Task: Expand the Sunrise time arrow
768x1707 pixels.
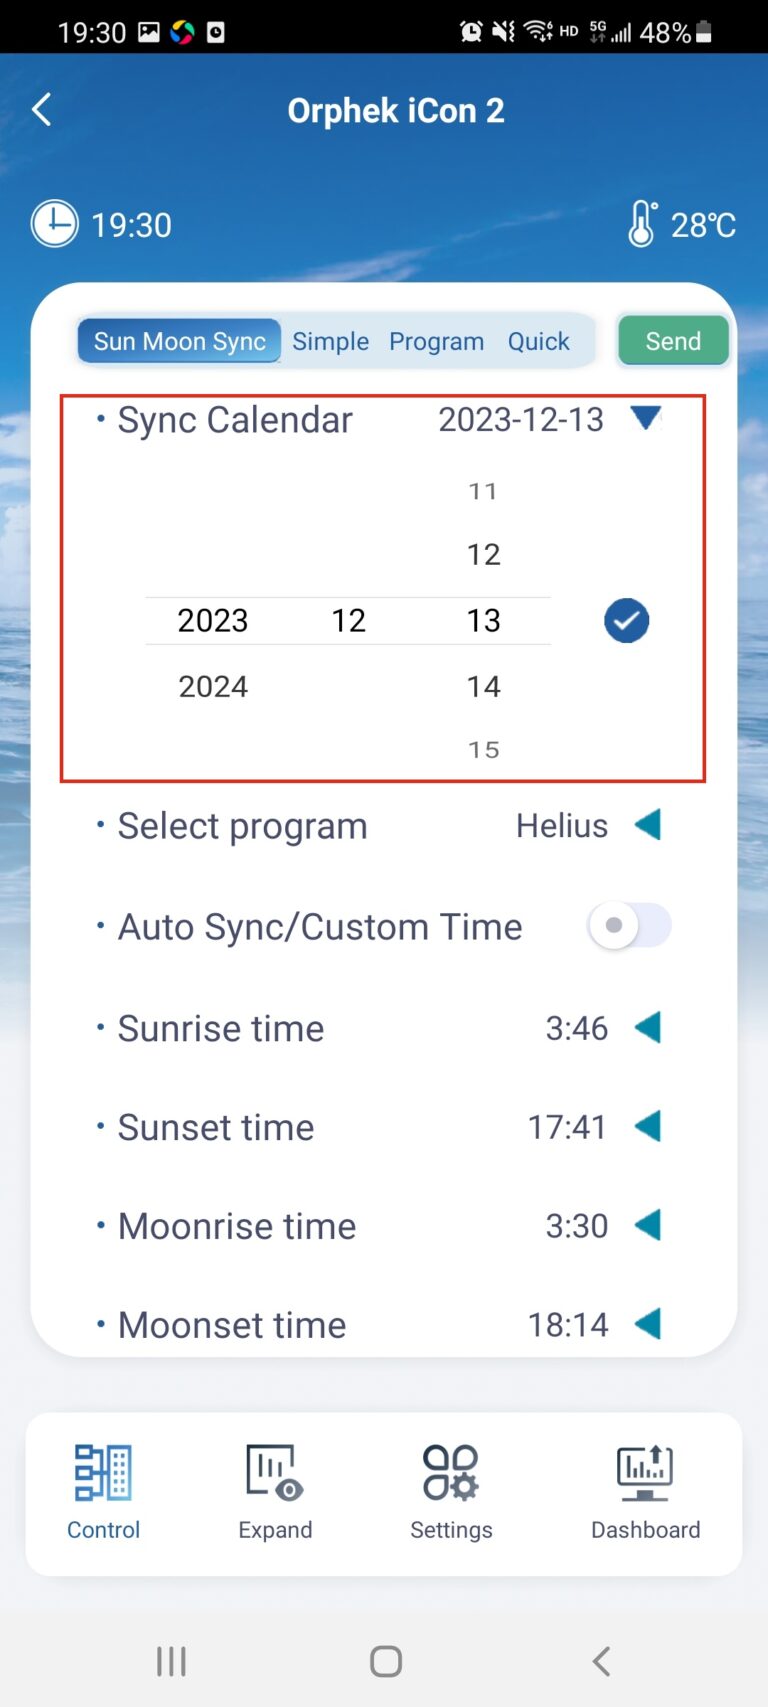Action: point(648,1028)
